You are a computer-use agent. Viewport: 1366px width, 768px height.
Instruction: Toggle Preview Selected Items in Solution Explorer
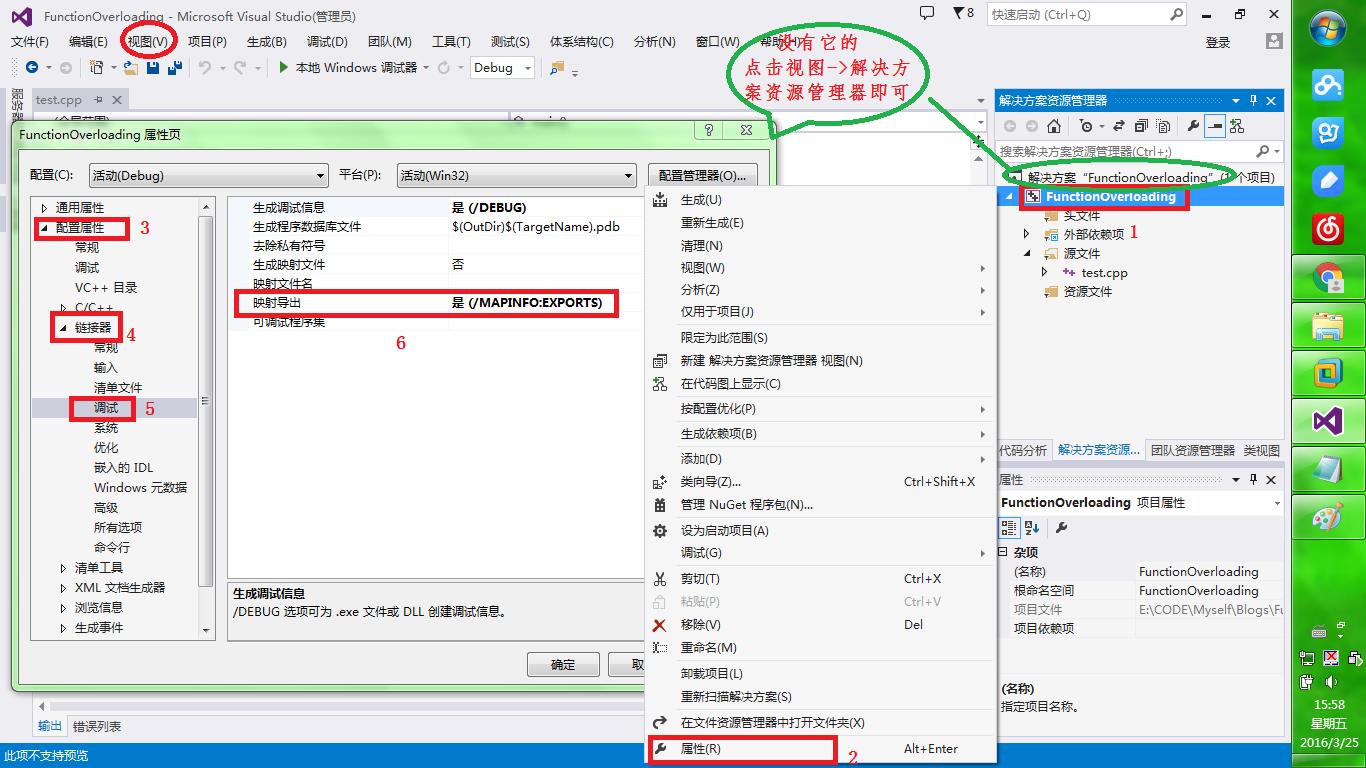pos(1215,126)
